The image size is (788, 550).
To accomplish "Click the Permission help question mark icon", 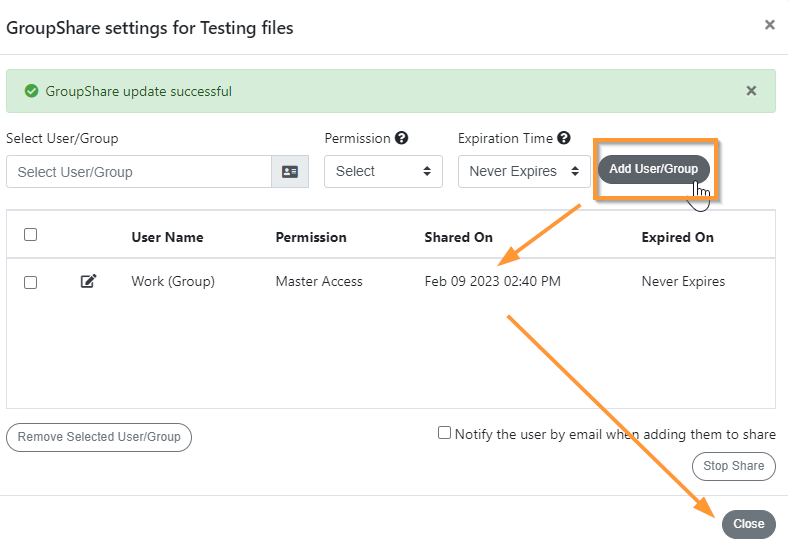I will (x=401, y=138).
